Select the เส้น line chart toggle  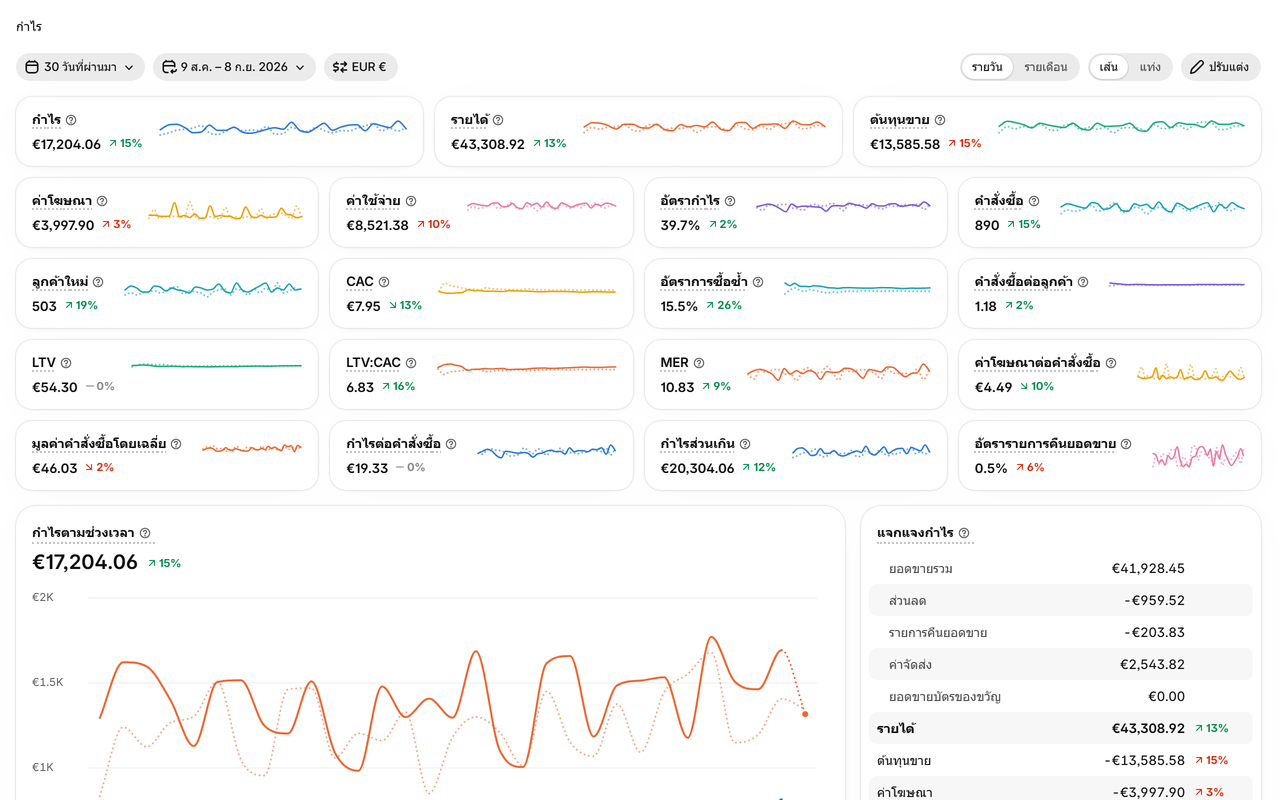click(1109, 67)
